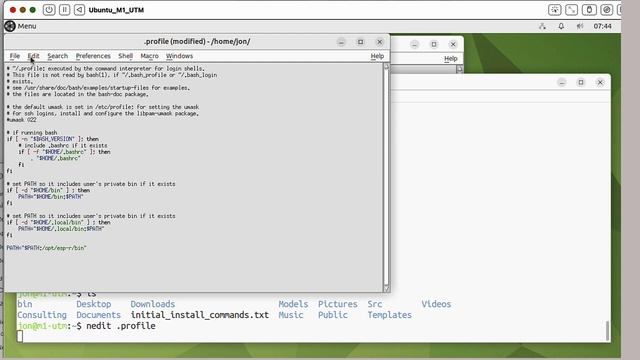
Task: Click the volume speaker icon in panel
Action: tap(580, 26)
